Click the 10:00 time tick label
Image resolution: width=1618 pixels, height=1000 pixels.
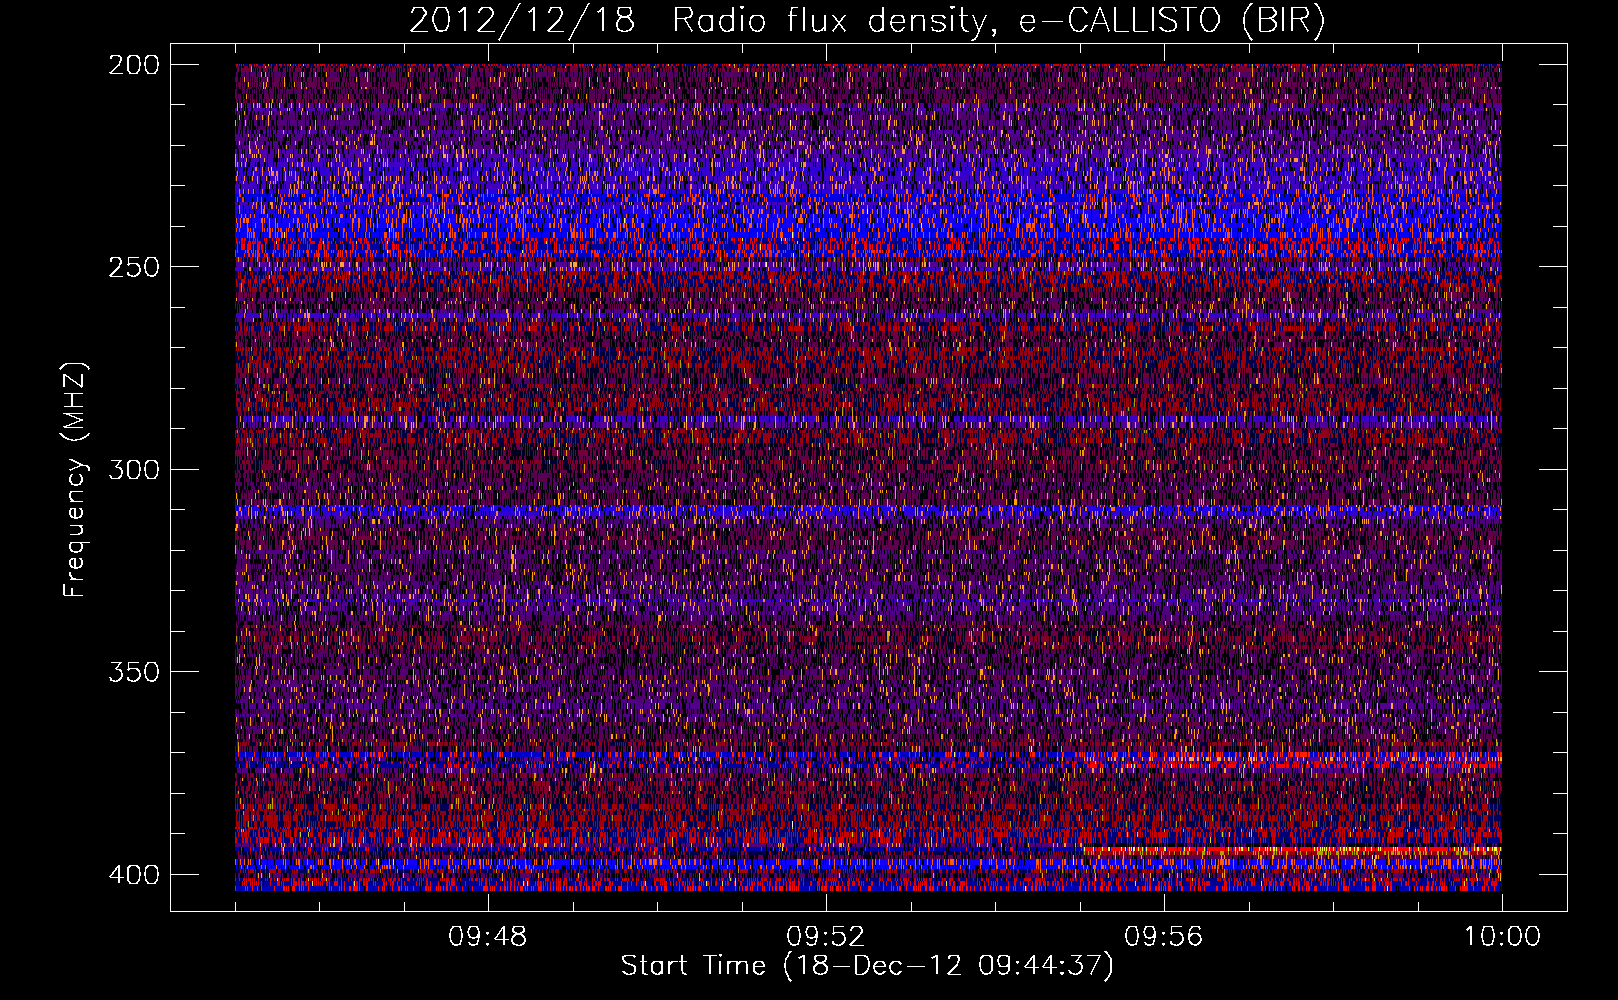pos(1502,937)
